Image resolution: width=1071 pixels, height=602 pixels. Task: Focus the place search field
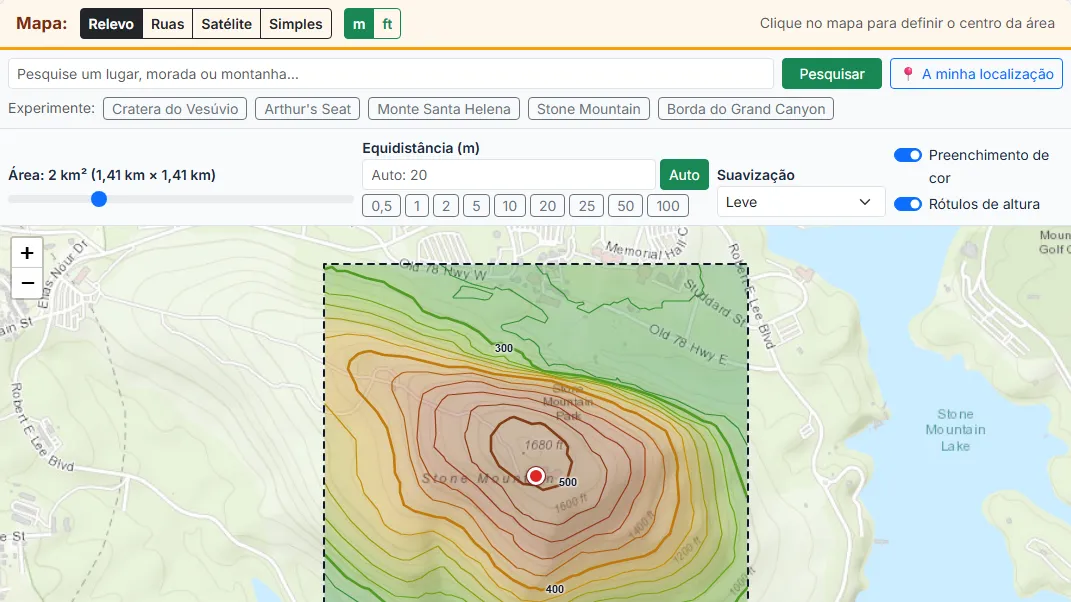[391, 74]
